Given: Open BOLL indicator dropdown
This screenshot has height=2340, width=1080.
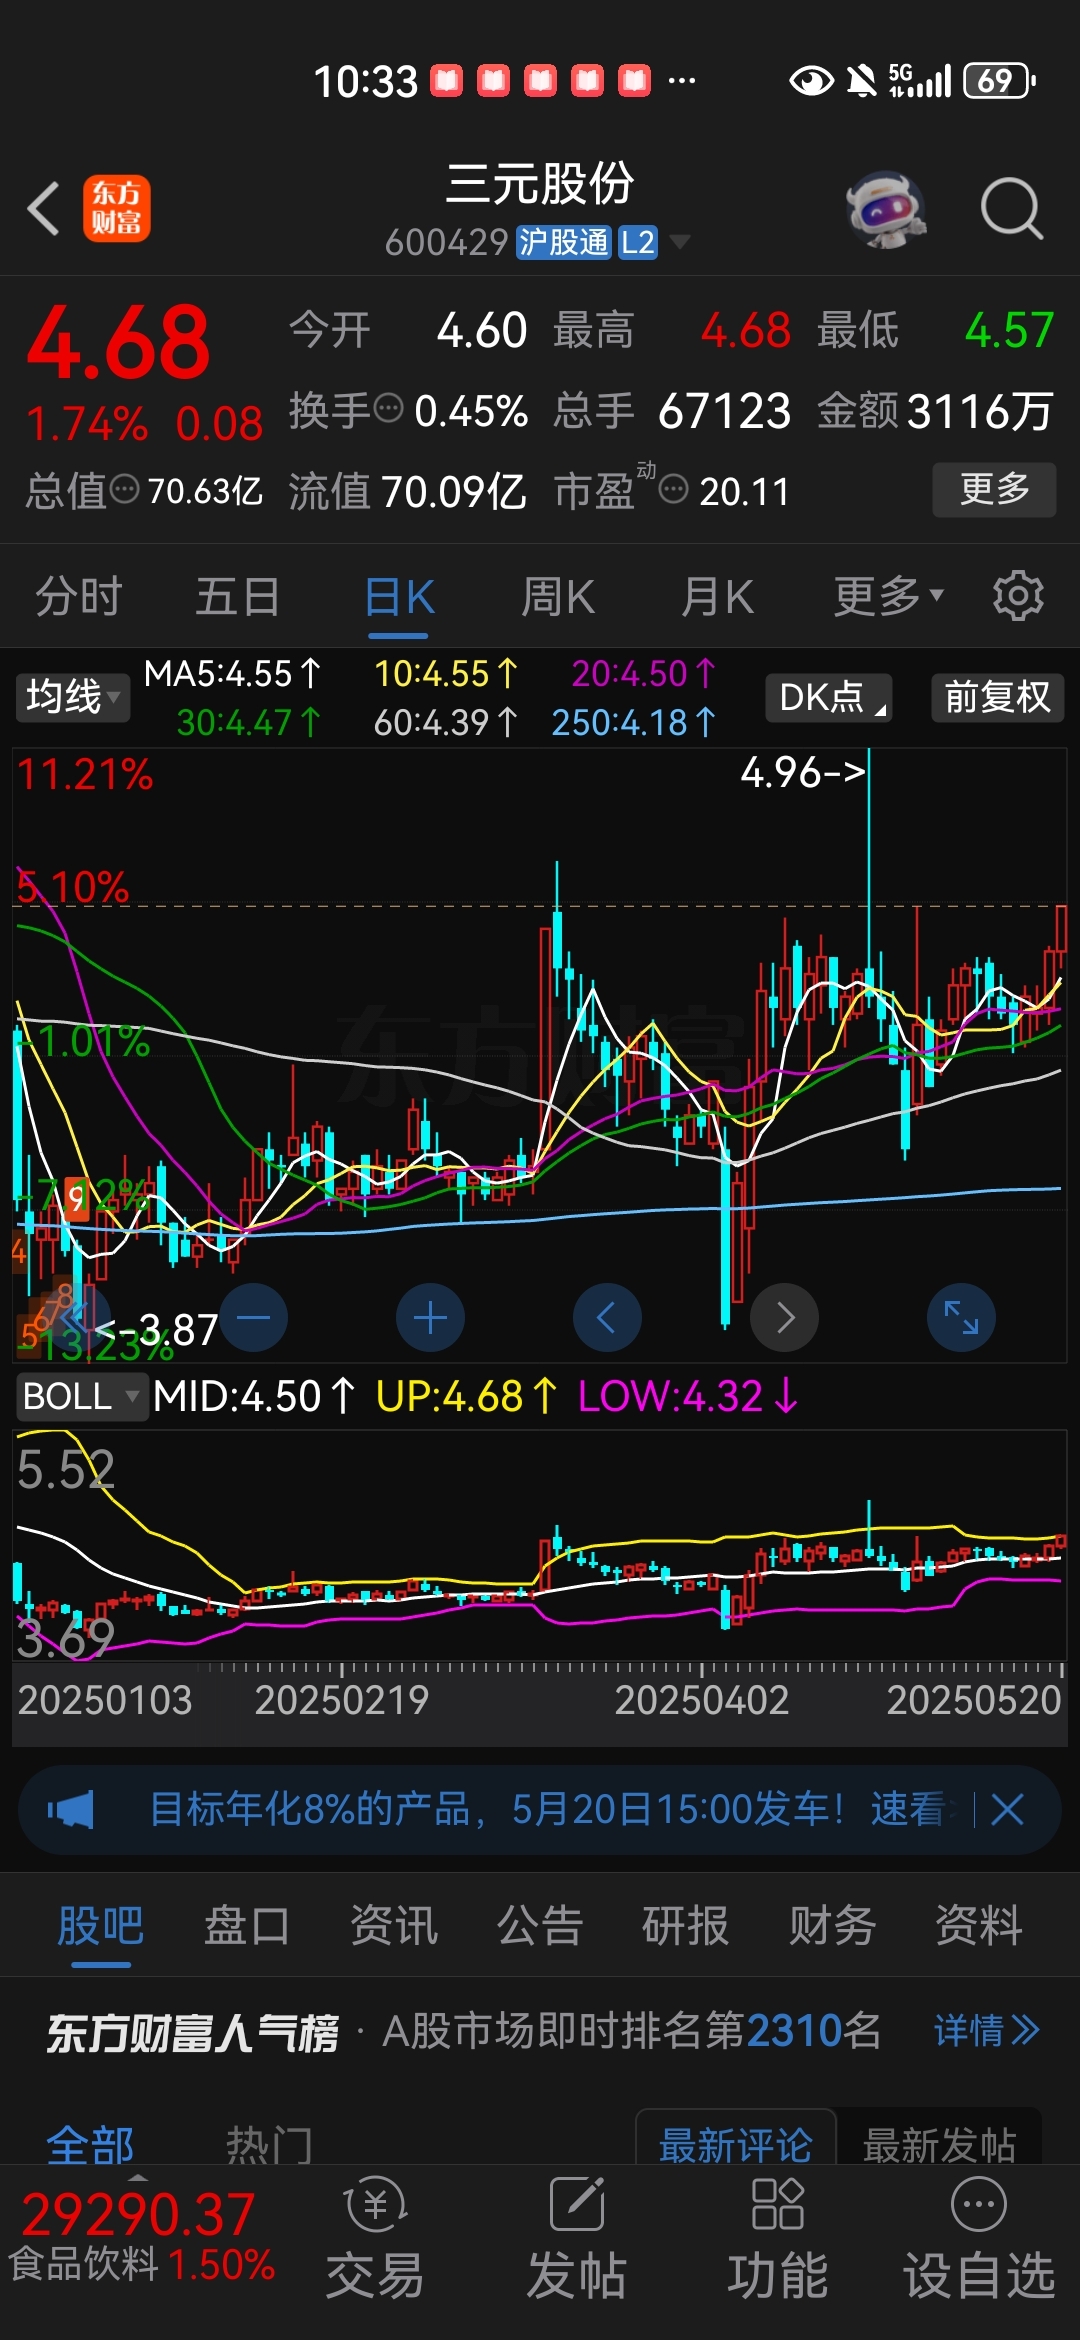Looking at the screenshot, I should (x=81, y=1396).
